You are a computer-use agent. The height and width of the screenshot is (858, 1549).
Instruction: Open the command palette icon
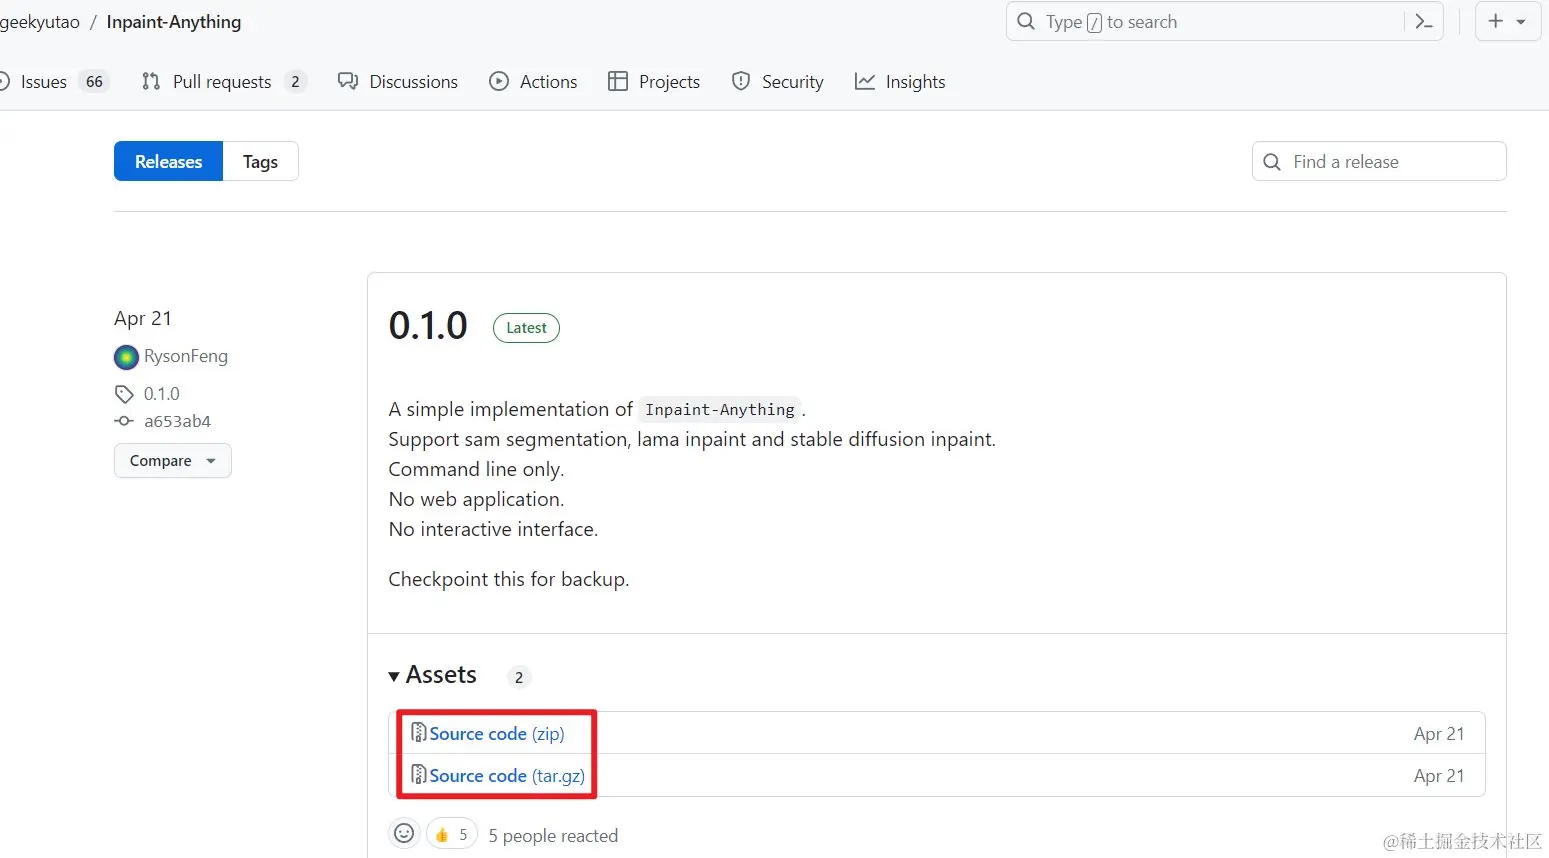pyautogui.click(x=1424, y=21)
